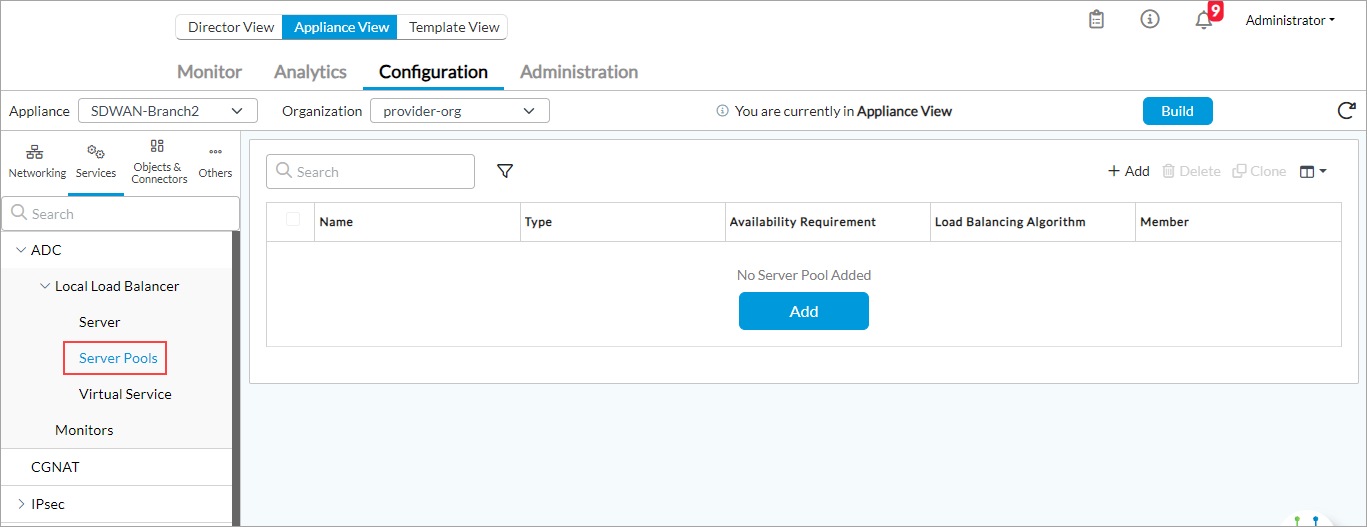Open the Networking section icon
The height and width of the screenshot is (527, 1367).
37,161
